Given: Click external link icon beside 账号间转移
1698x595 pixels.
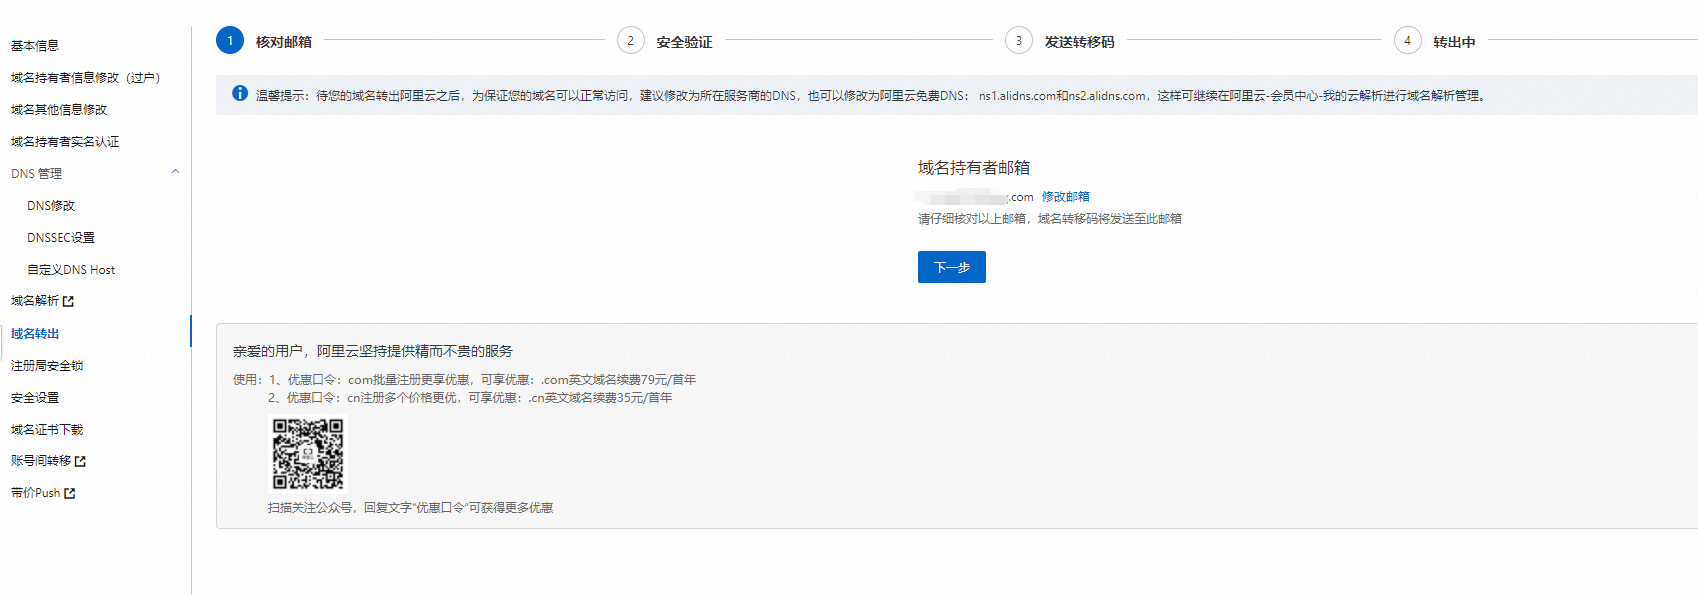Looking at the screenshot, I should [80, 461].
